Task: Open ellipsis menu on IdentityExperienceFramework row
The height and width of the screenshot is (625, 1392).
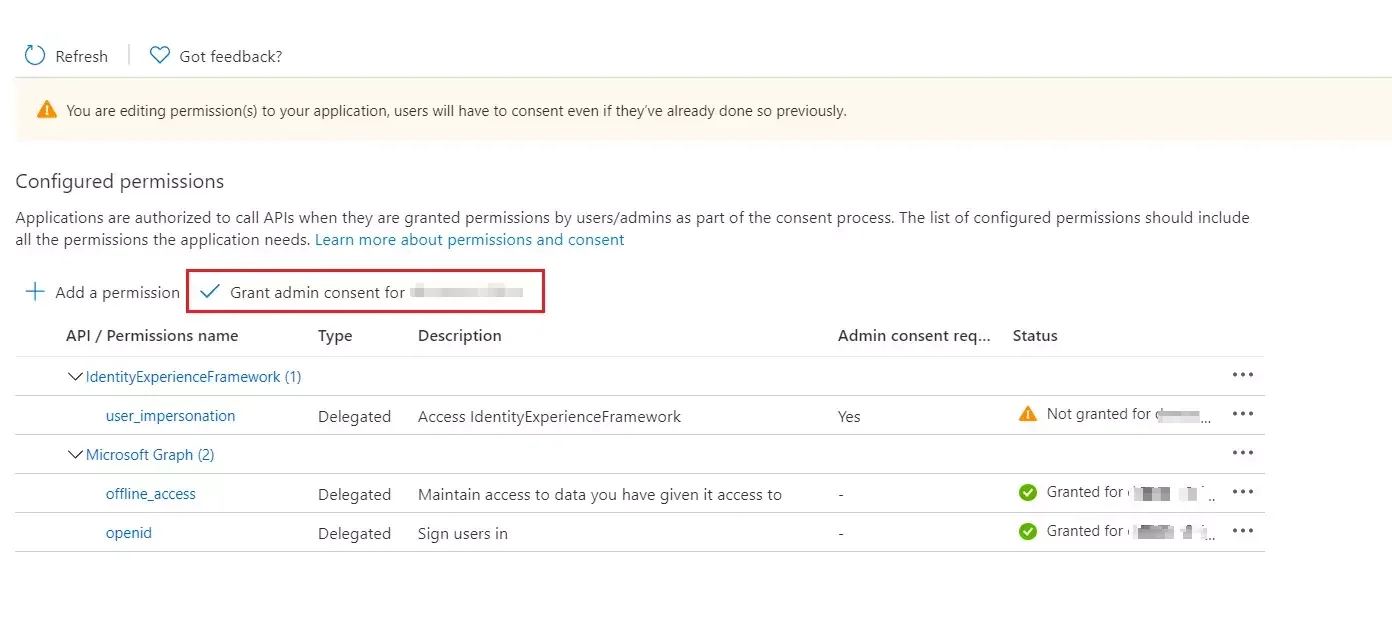Action: tap(1242, 374)
